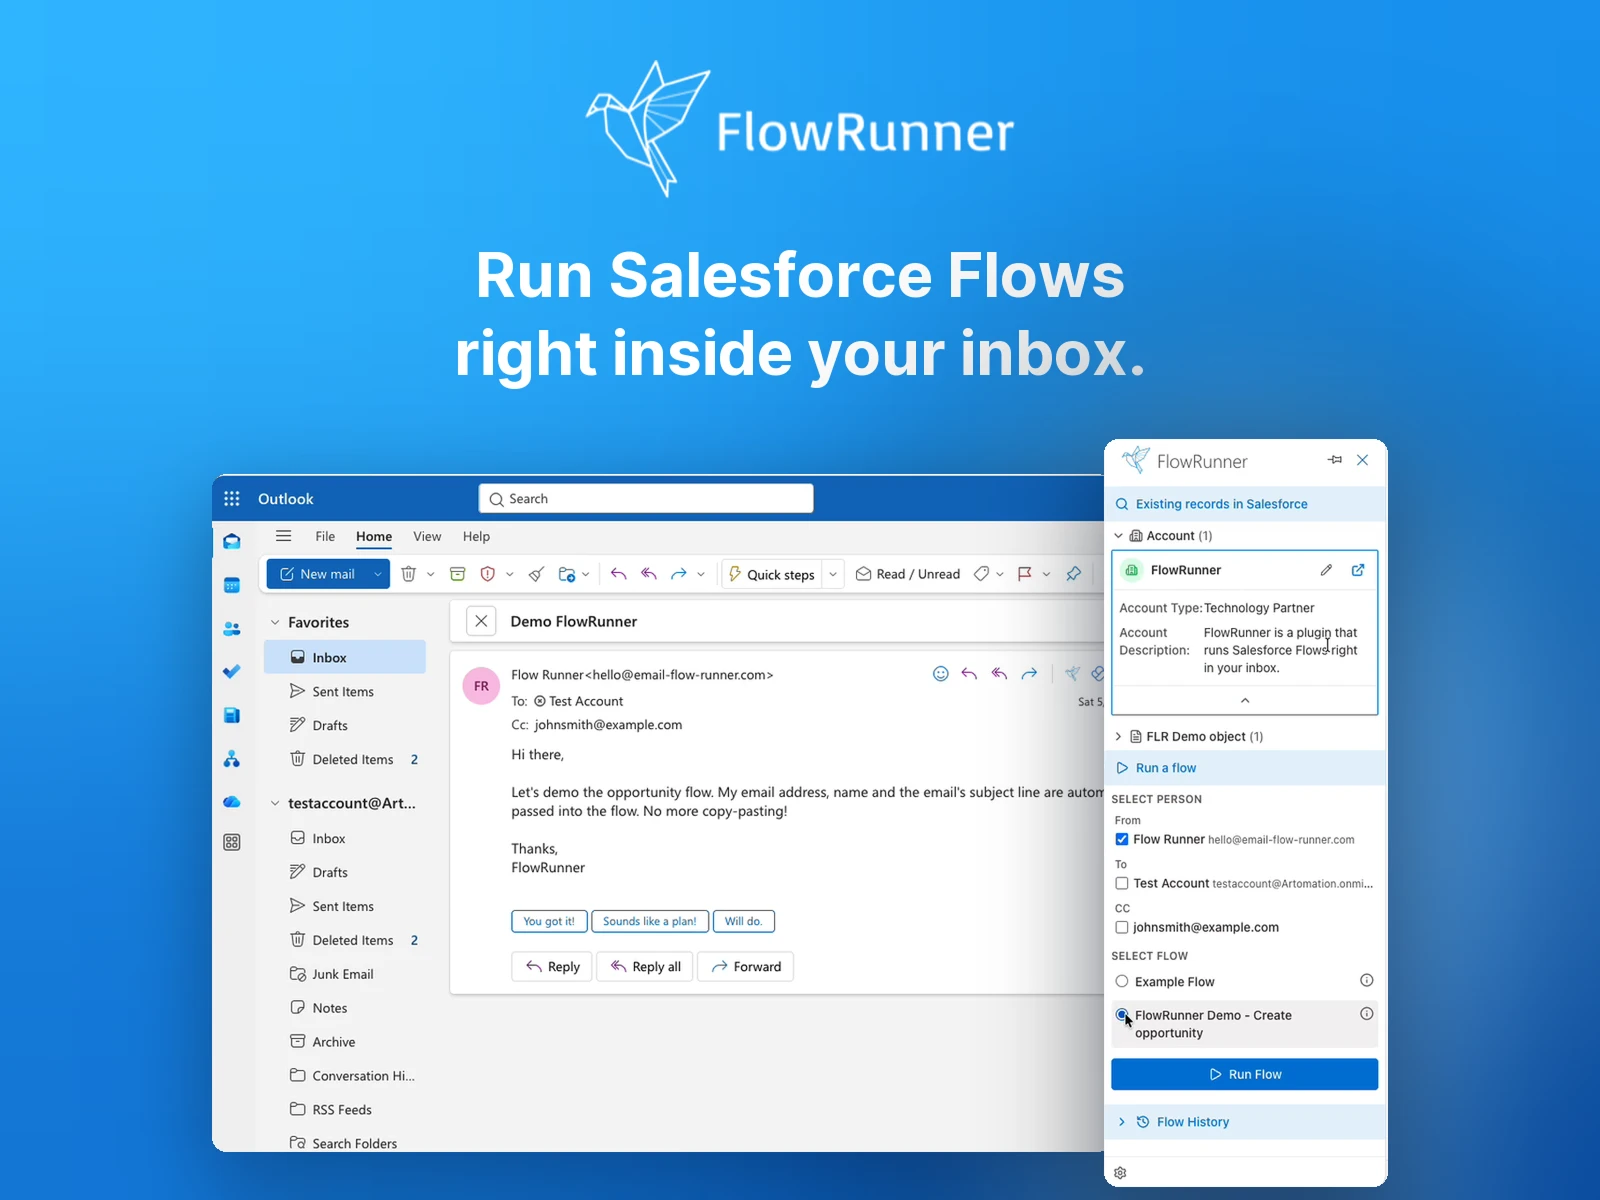1600x1200 pixels.
Task: Open the Mail icon in left rail
Action: 232,541
